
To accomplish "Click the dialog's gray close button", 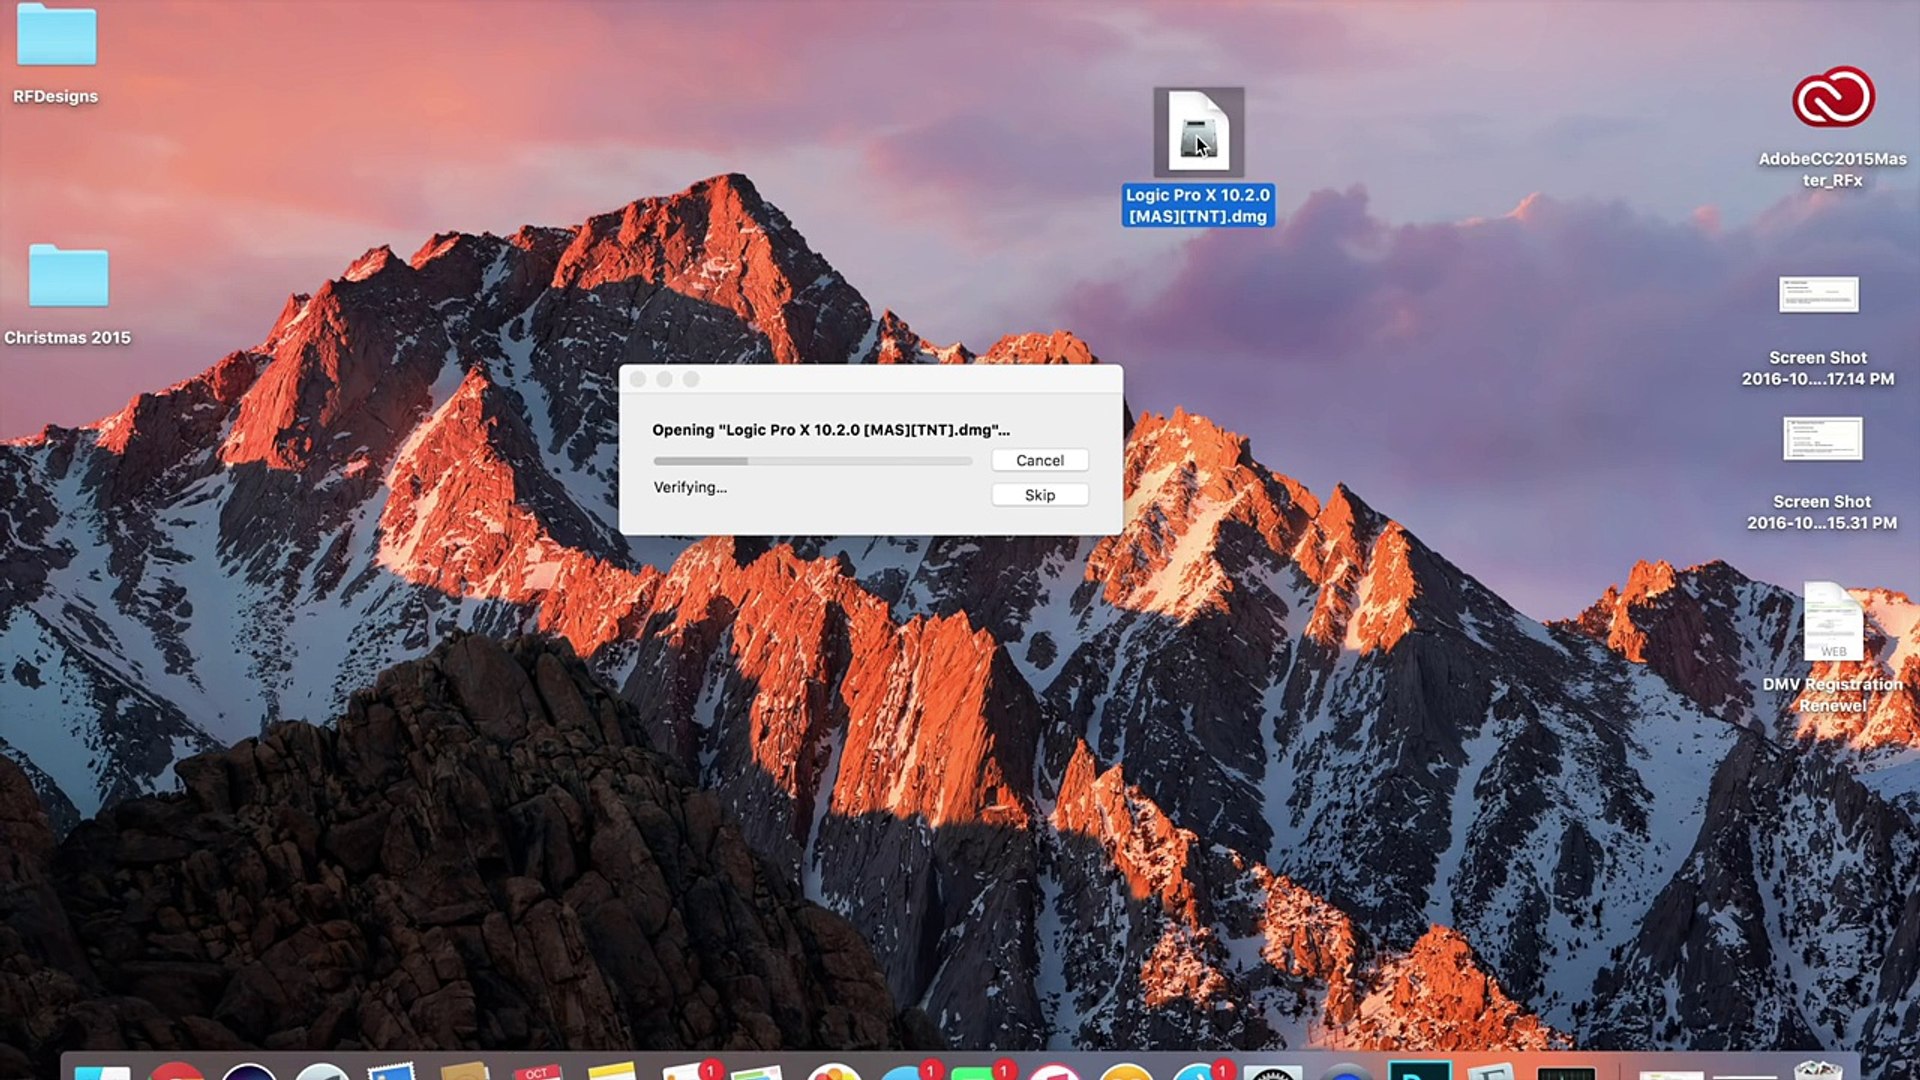I will (638, 379).
